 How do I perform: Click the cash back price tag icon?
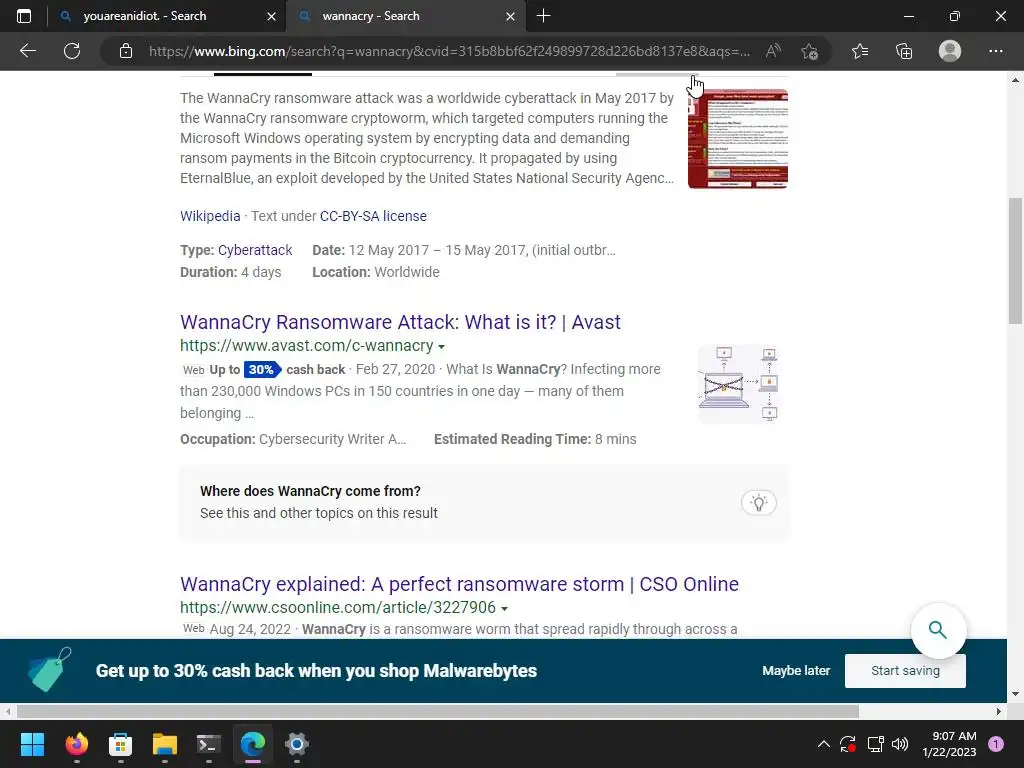(x=50, y=670)
